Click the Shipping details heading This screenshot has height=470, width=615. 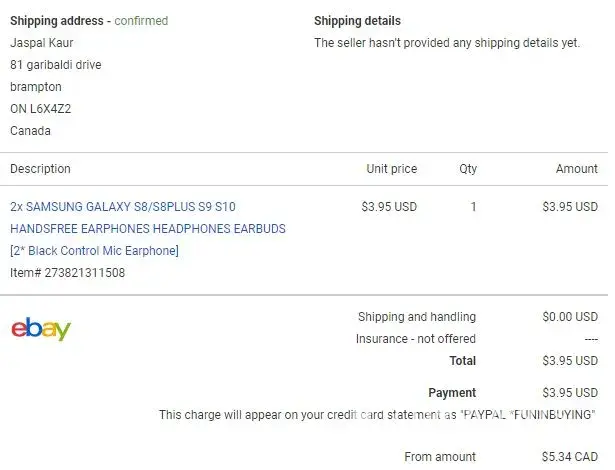tap(357, 21)
